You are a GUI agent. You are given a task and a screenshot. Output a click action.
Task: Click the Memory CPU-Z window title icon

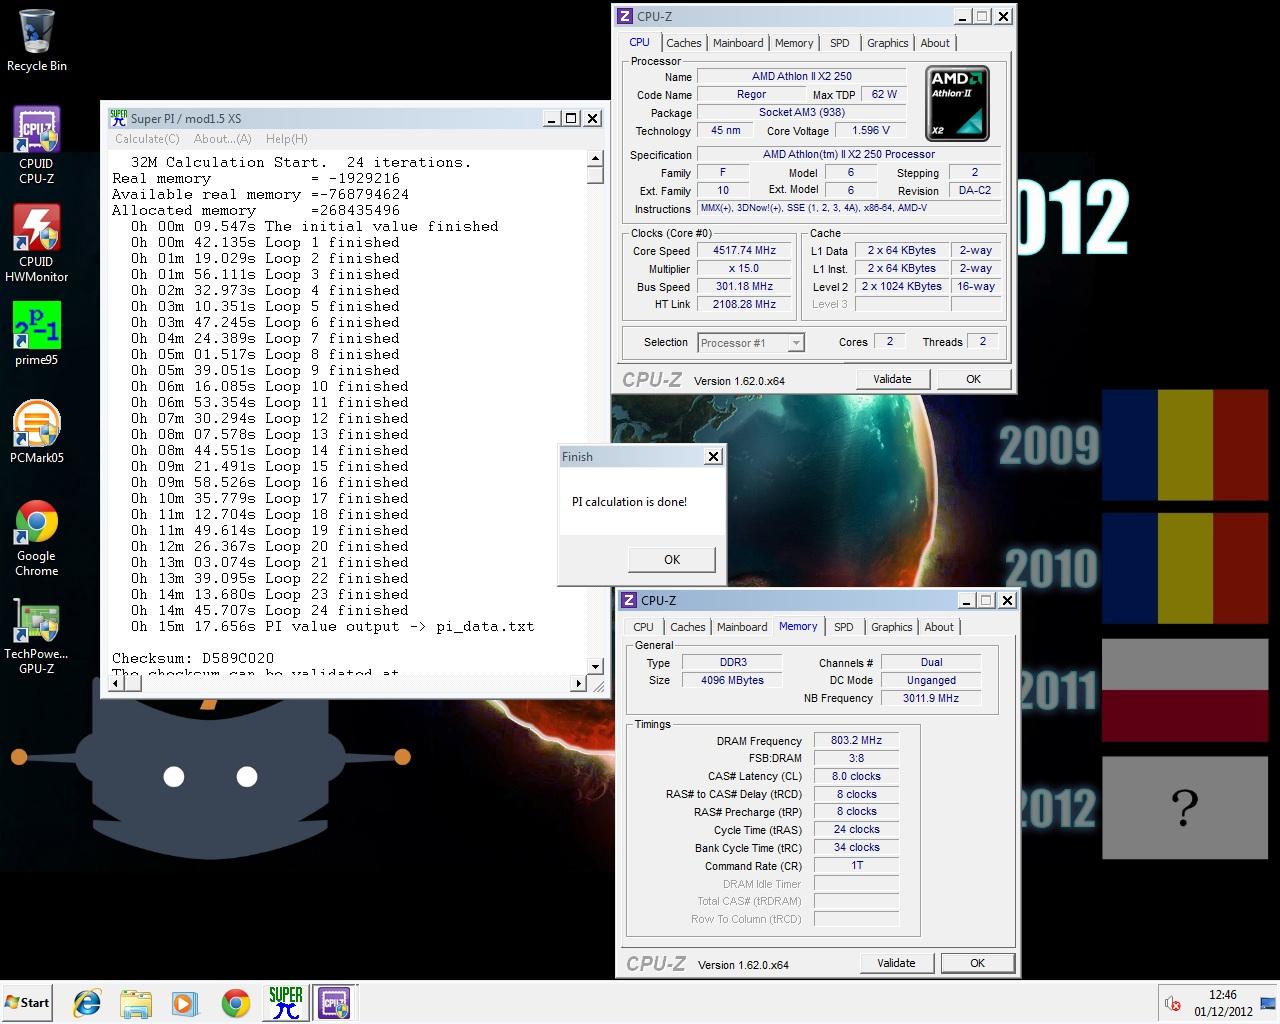pos(629,600)
